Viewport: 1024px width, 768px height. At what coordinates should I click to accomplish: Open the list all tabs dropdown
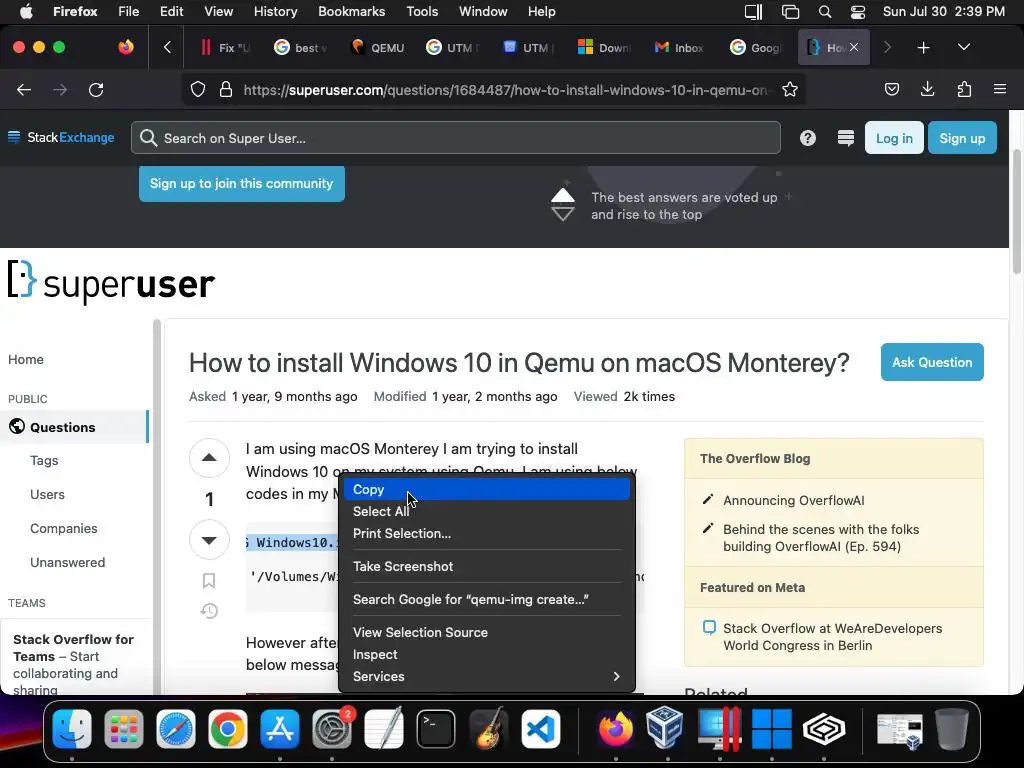click(964, 47)
